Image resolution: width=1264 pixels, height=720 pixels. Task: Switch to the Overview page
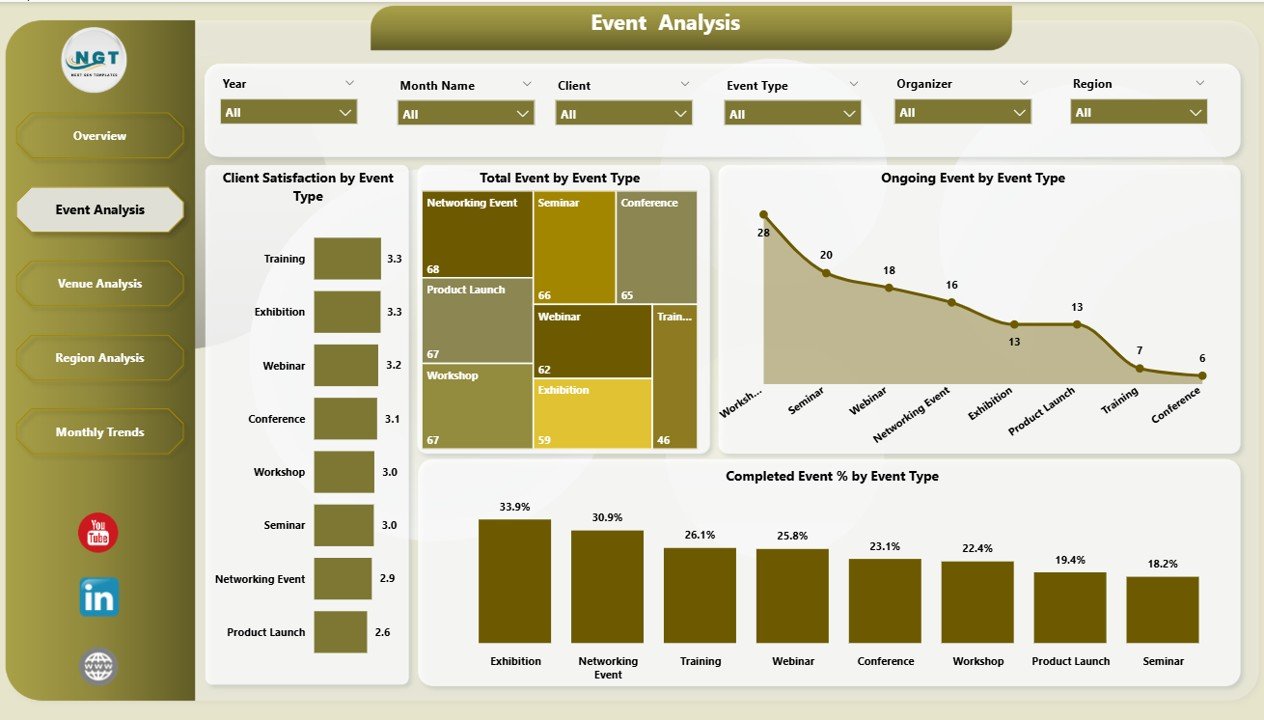pos(99,135)
